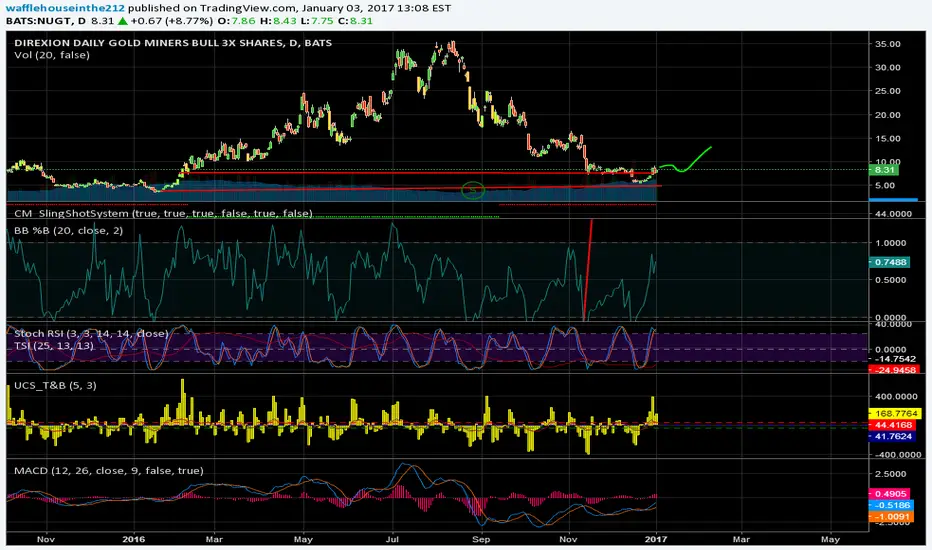Click the Sep time axis label
The width and height of the screenshot is (932, 550).
tap(480, 539)
